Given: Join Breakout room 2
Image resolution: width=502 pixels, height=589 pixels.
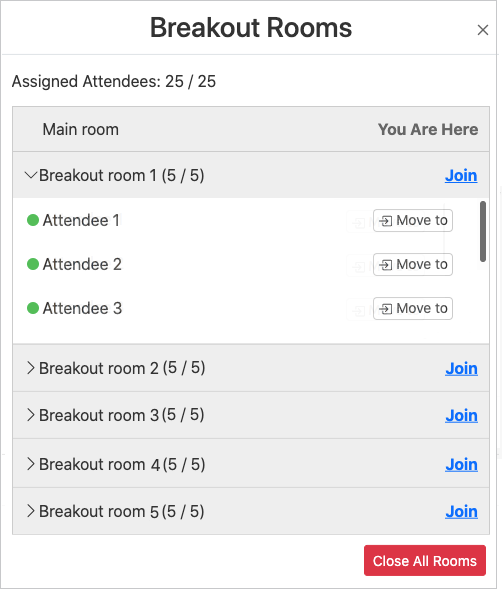Looking at the screenshot, I should [461, 369].
